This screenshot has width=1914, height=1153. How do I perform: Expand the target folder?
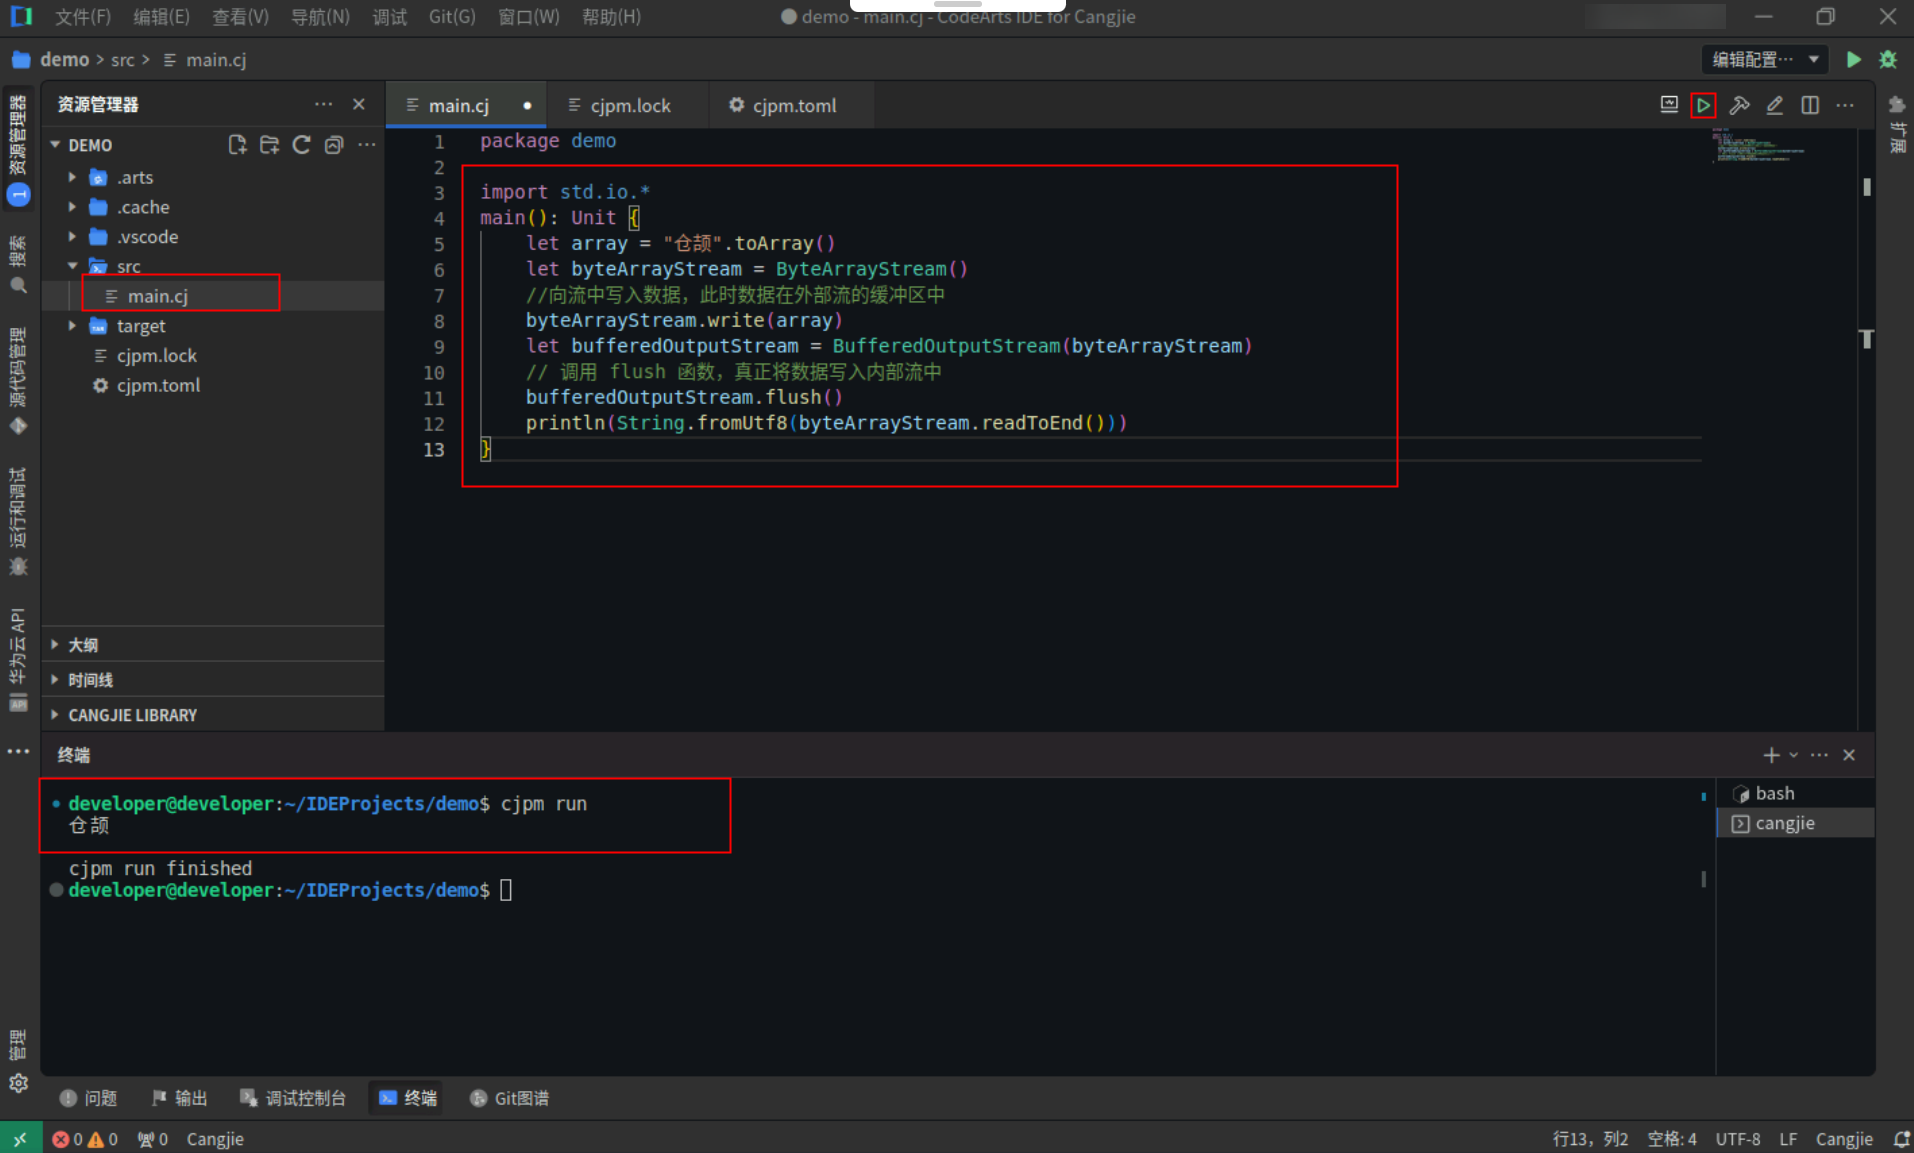tap(72, 326)
